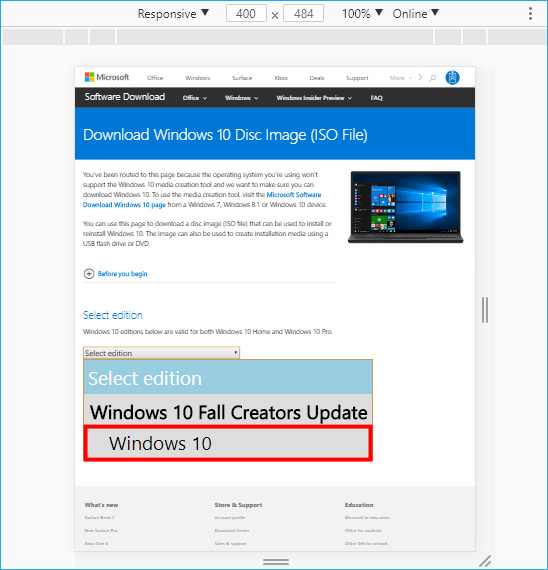The height and width of the screenshot is (570, 548).
Task: Edit the viewport height field showing 484
Action: [x=303, y=13]
